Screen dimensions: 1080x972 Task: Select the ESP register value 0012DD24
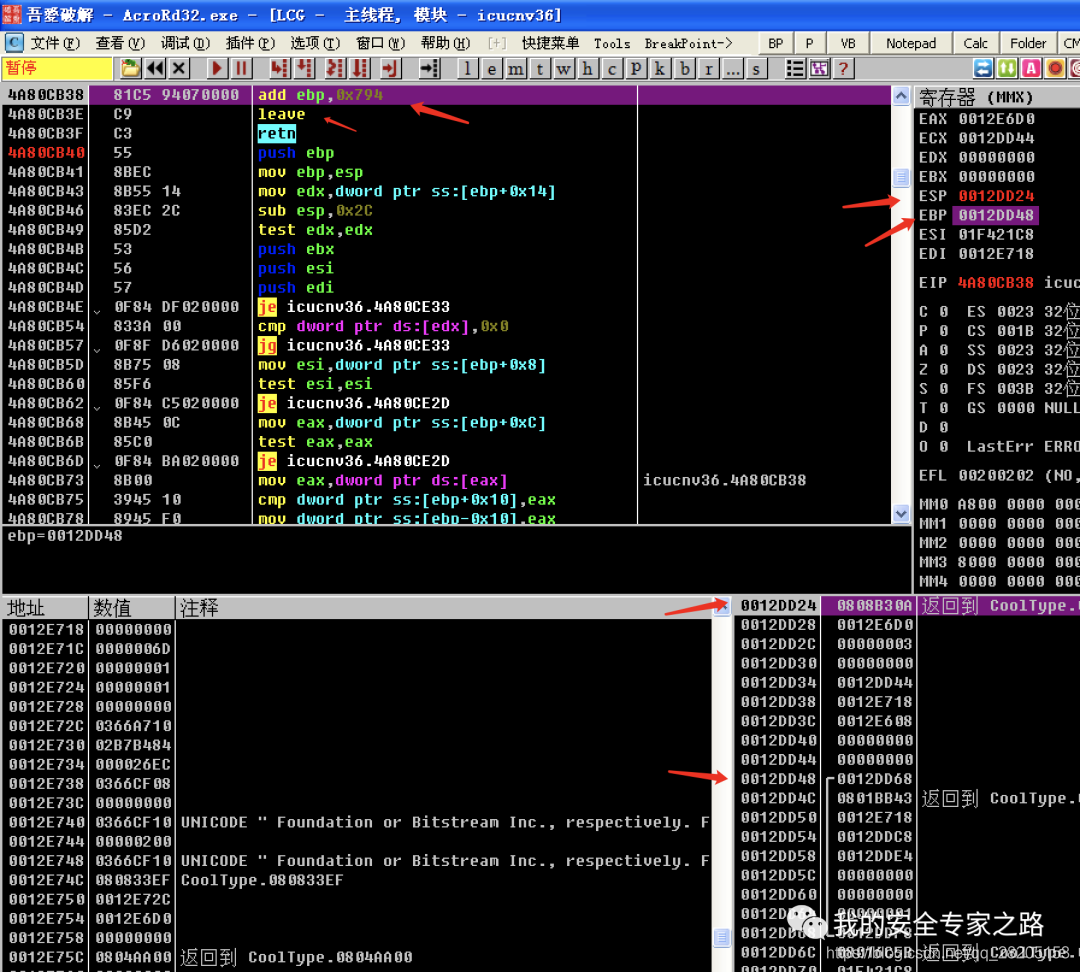(x=996, y=196)
